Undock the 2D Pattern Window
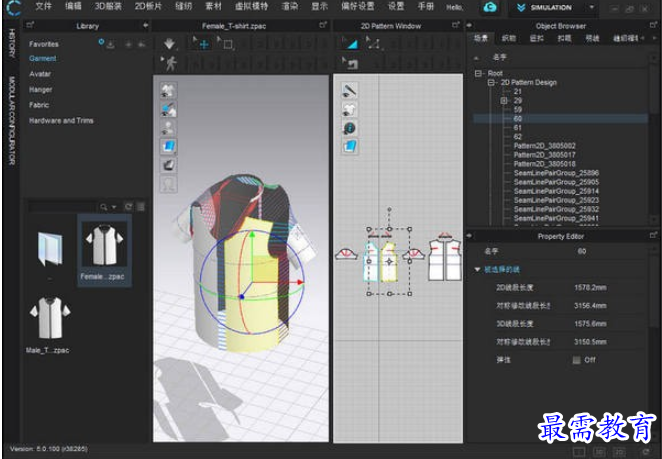The height and width of the screenshot is (459, 662). pos(456,25)
